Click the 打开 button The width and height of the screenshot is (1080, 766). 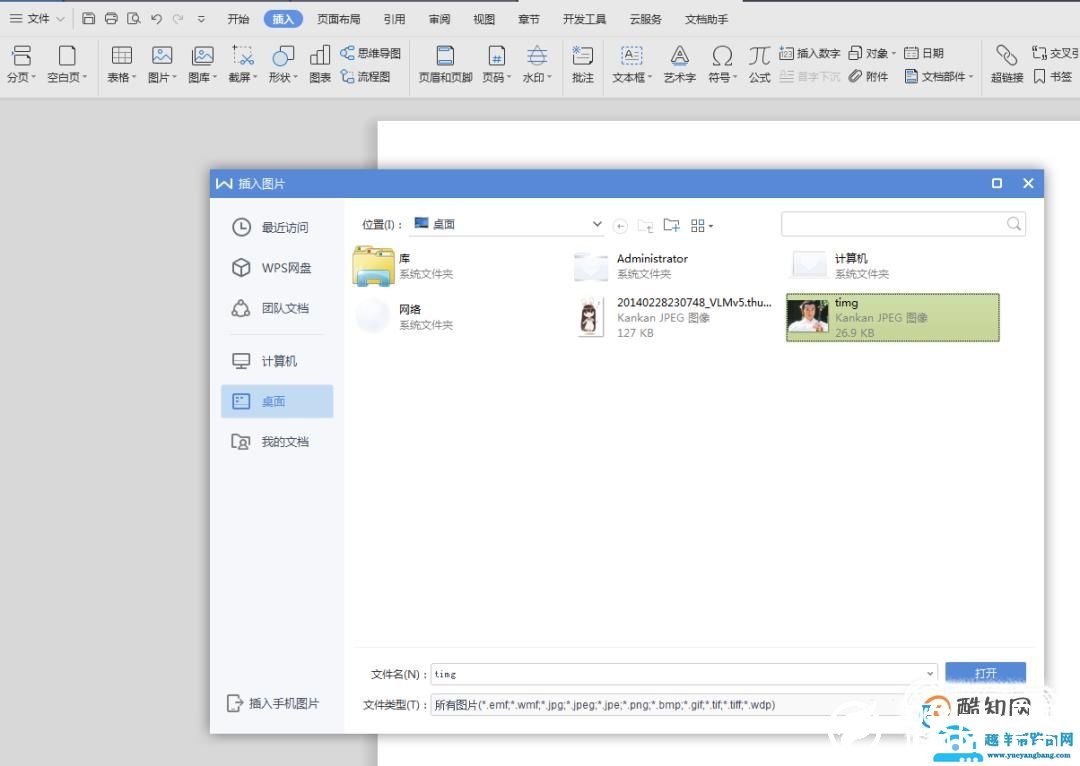pyautogui.click(x=985, y=673)
